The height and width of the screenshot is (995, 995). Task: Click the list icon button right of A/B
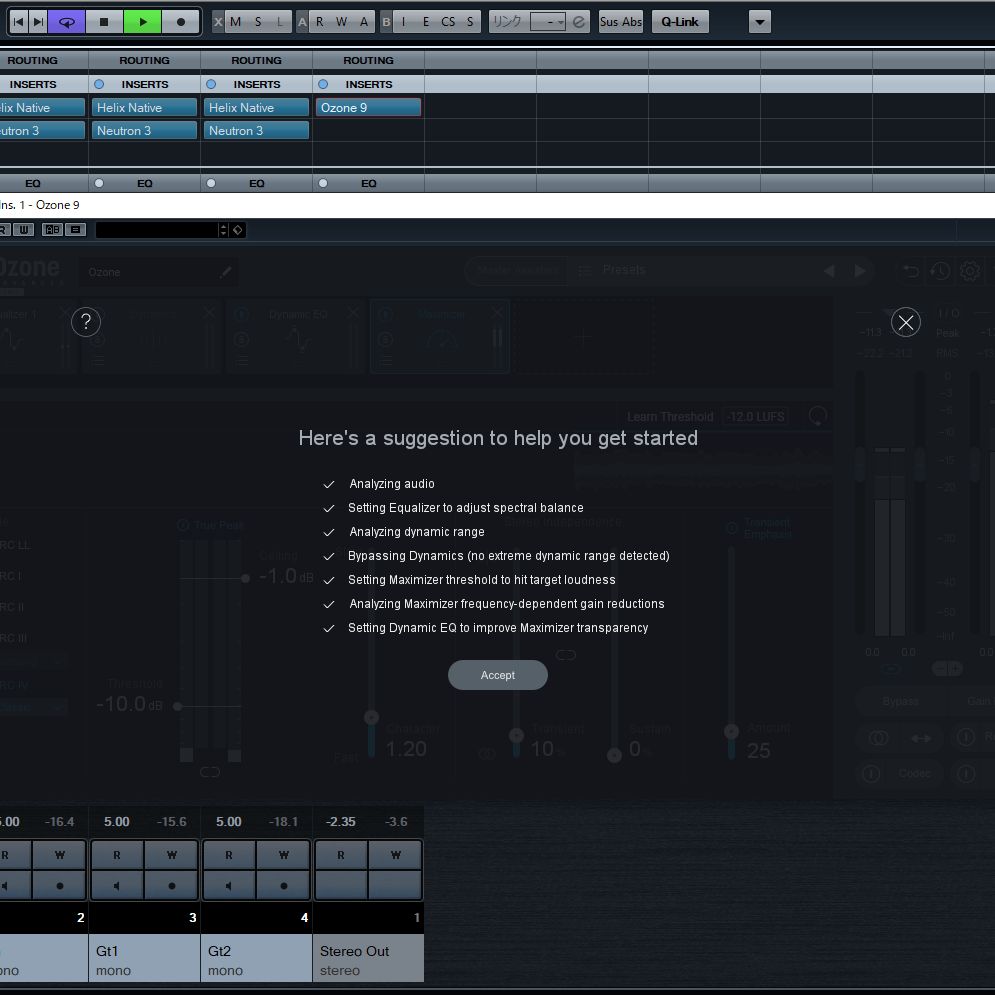pos(76,230)
